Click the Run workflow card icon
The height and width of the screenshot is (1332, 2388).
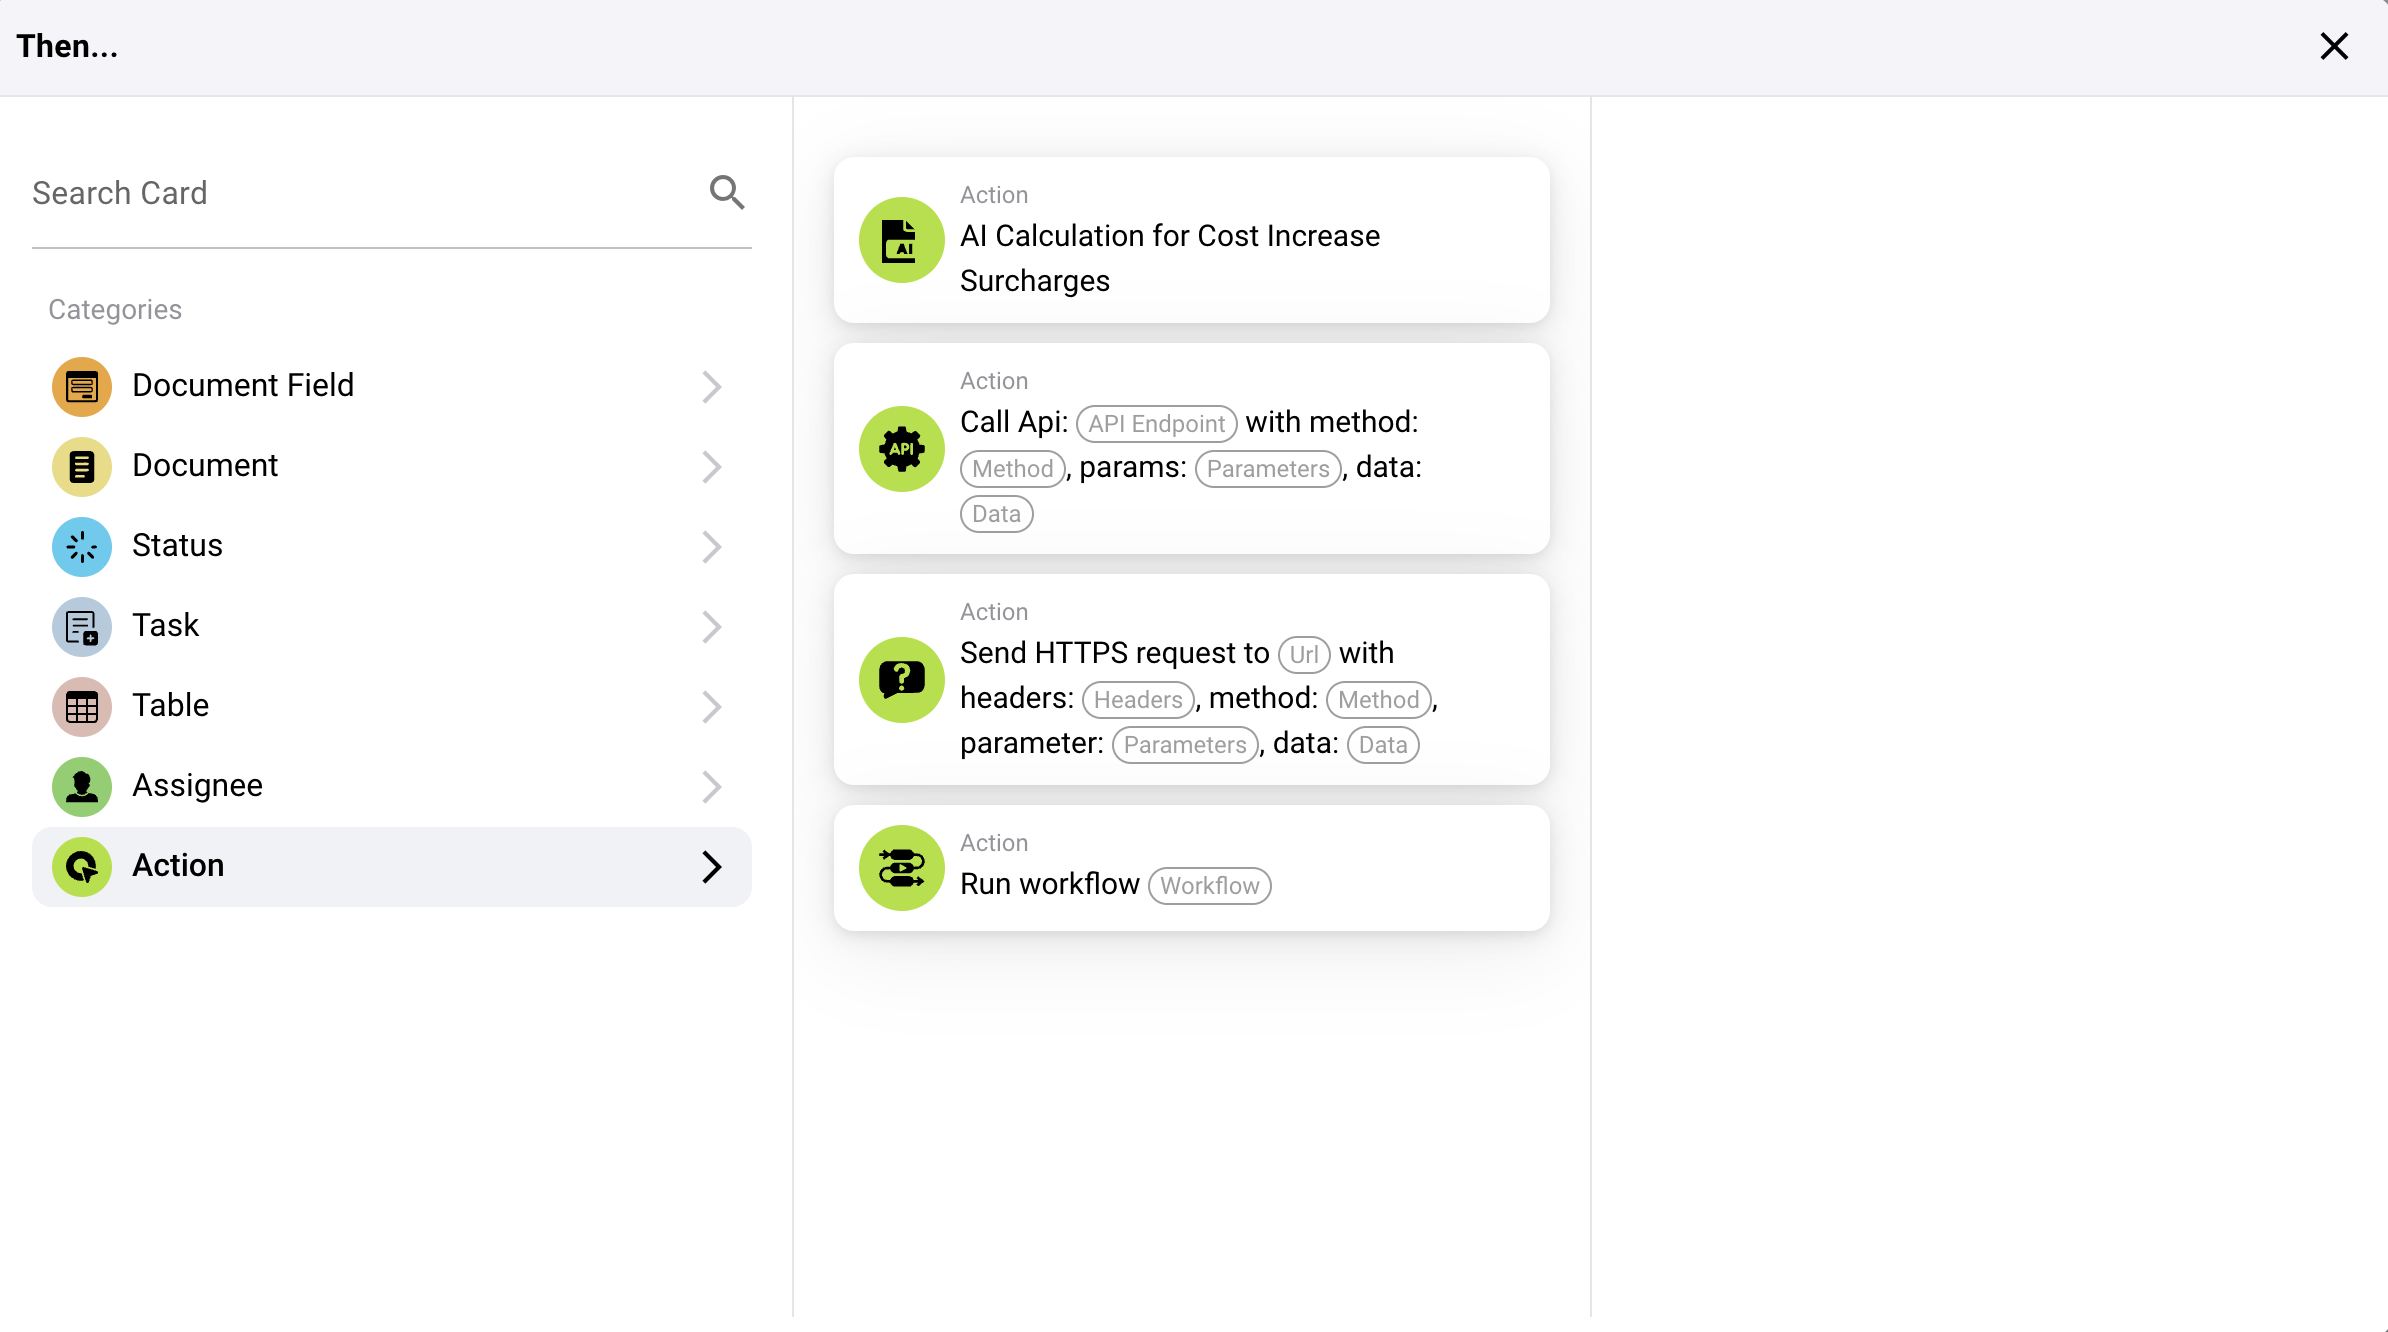coord(901,867)
